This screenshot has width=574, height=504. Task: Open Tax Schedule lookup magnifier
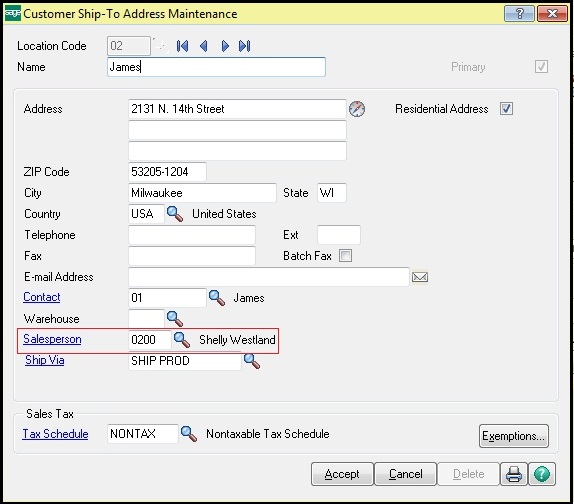pos(189,434)
